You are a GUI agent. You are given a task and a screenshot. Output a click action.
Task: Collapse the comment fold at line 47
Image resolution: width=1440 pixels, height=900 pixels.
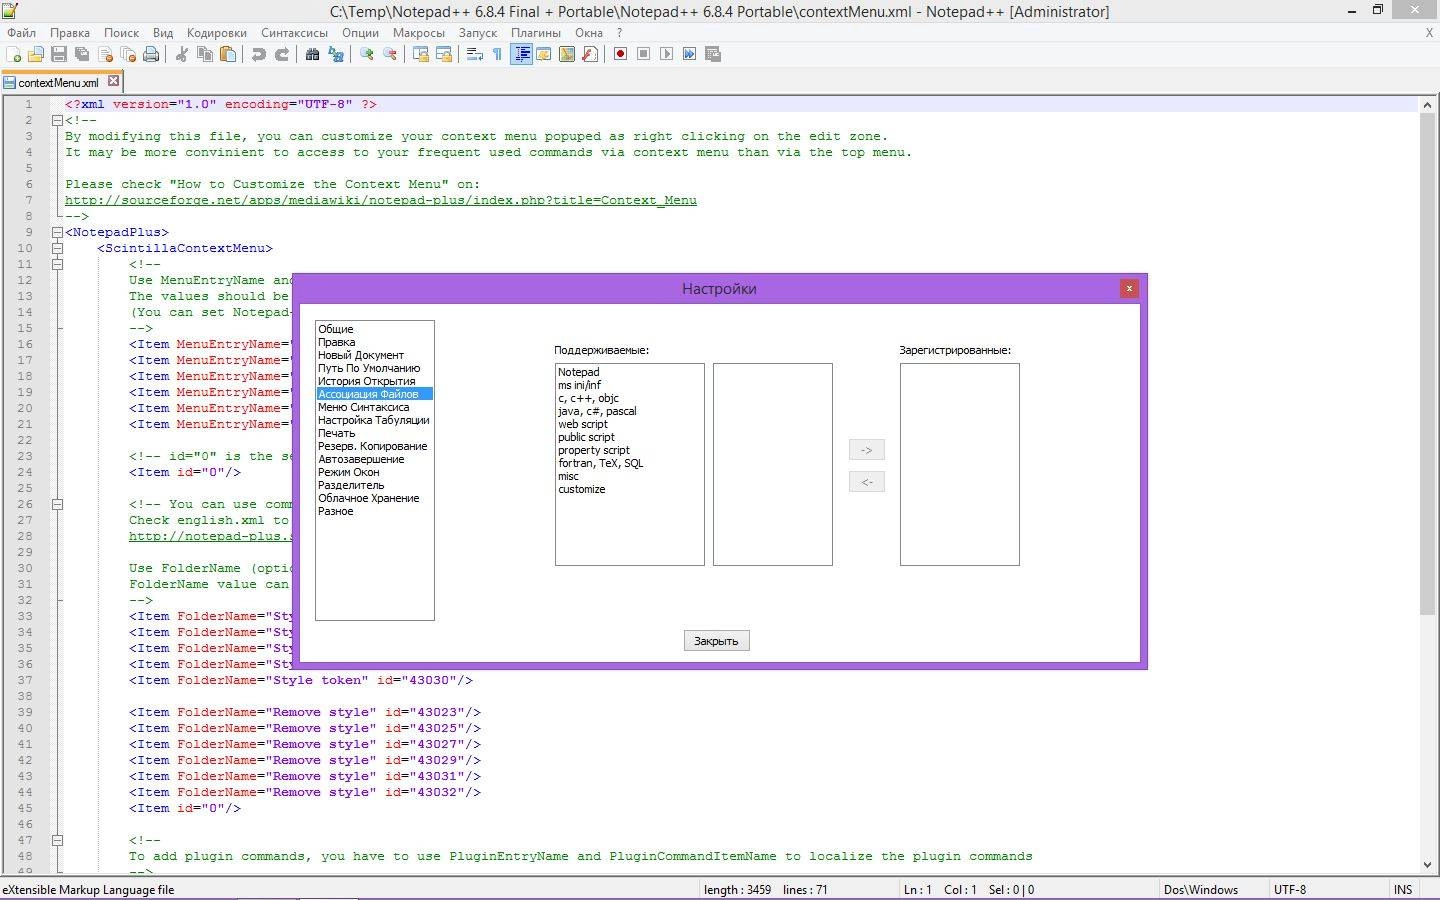pos(57,840)
